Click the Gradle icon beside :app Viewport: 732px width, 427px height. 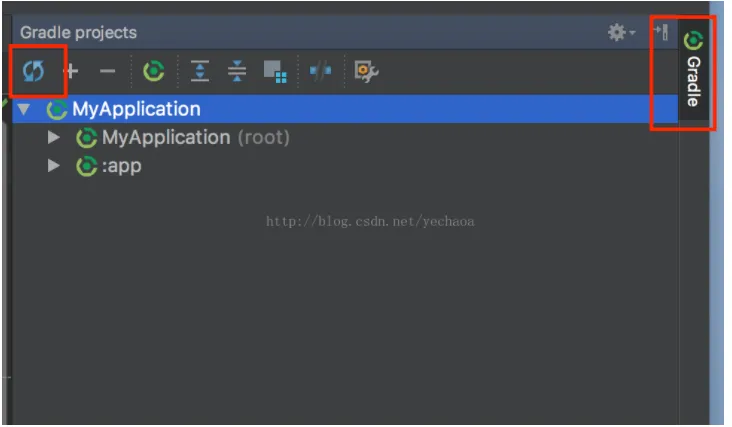coord(86,166)
